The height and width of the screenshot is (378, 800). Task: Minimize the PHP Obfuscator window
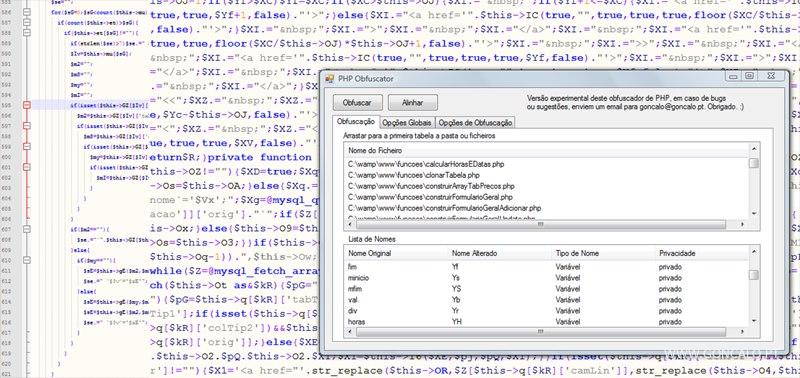[x=734, y=76]
